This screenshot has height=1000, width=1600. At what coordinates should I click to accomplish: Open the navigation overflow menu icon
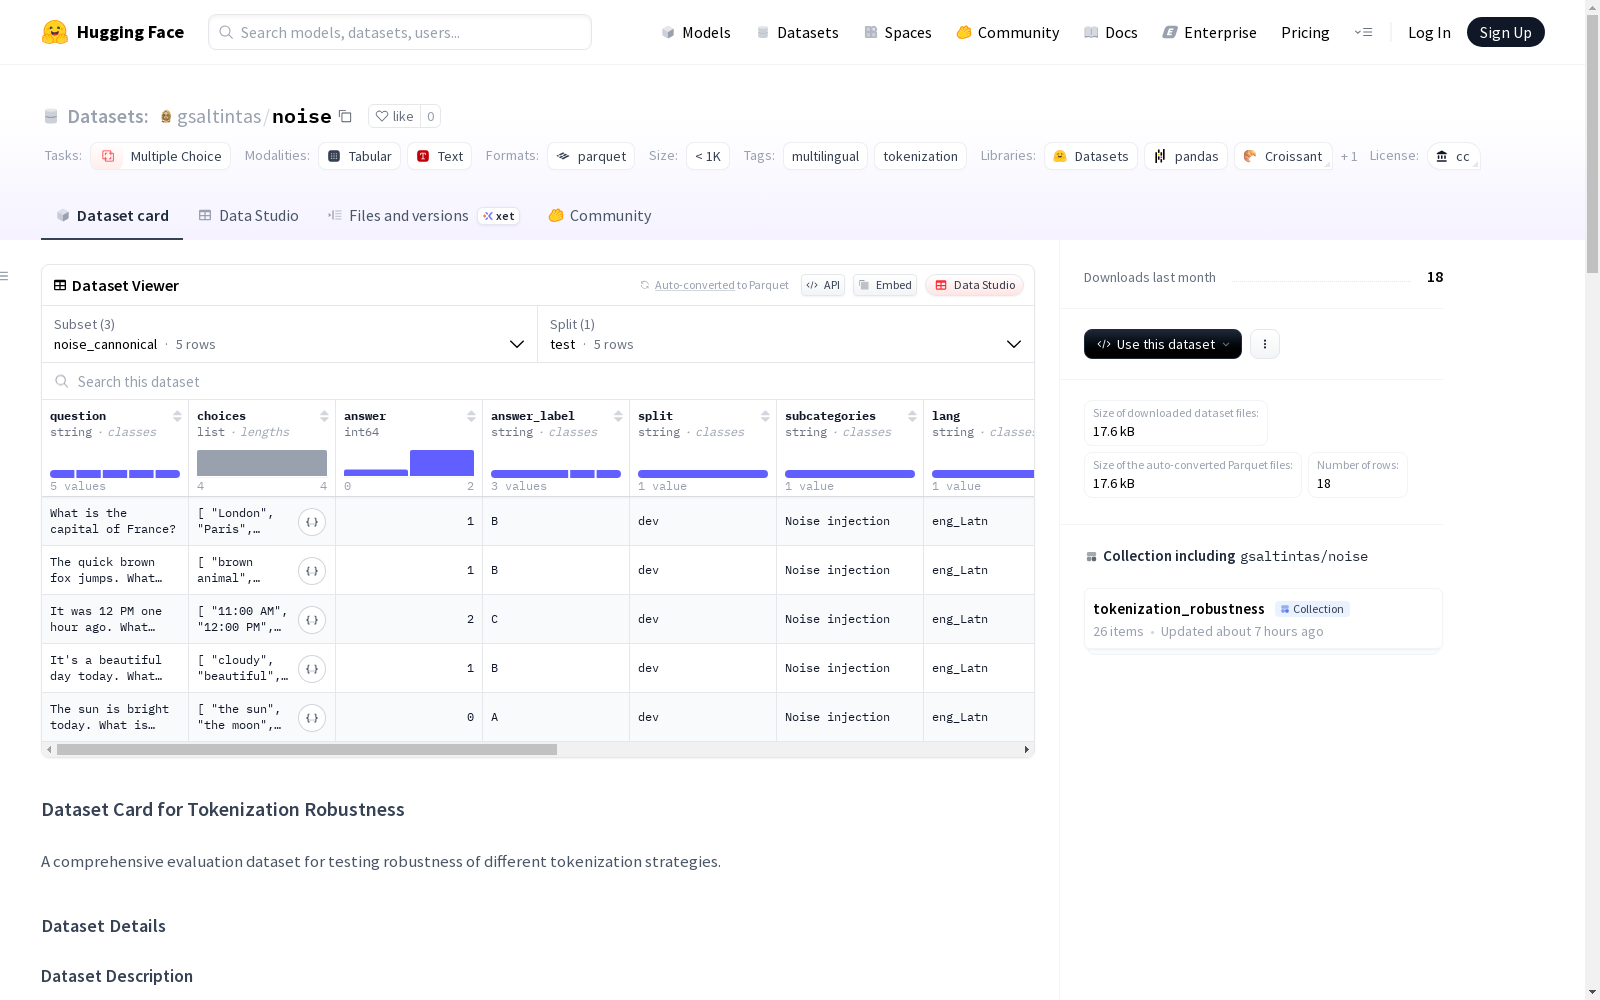click(1363, 32)
